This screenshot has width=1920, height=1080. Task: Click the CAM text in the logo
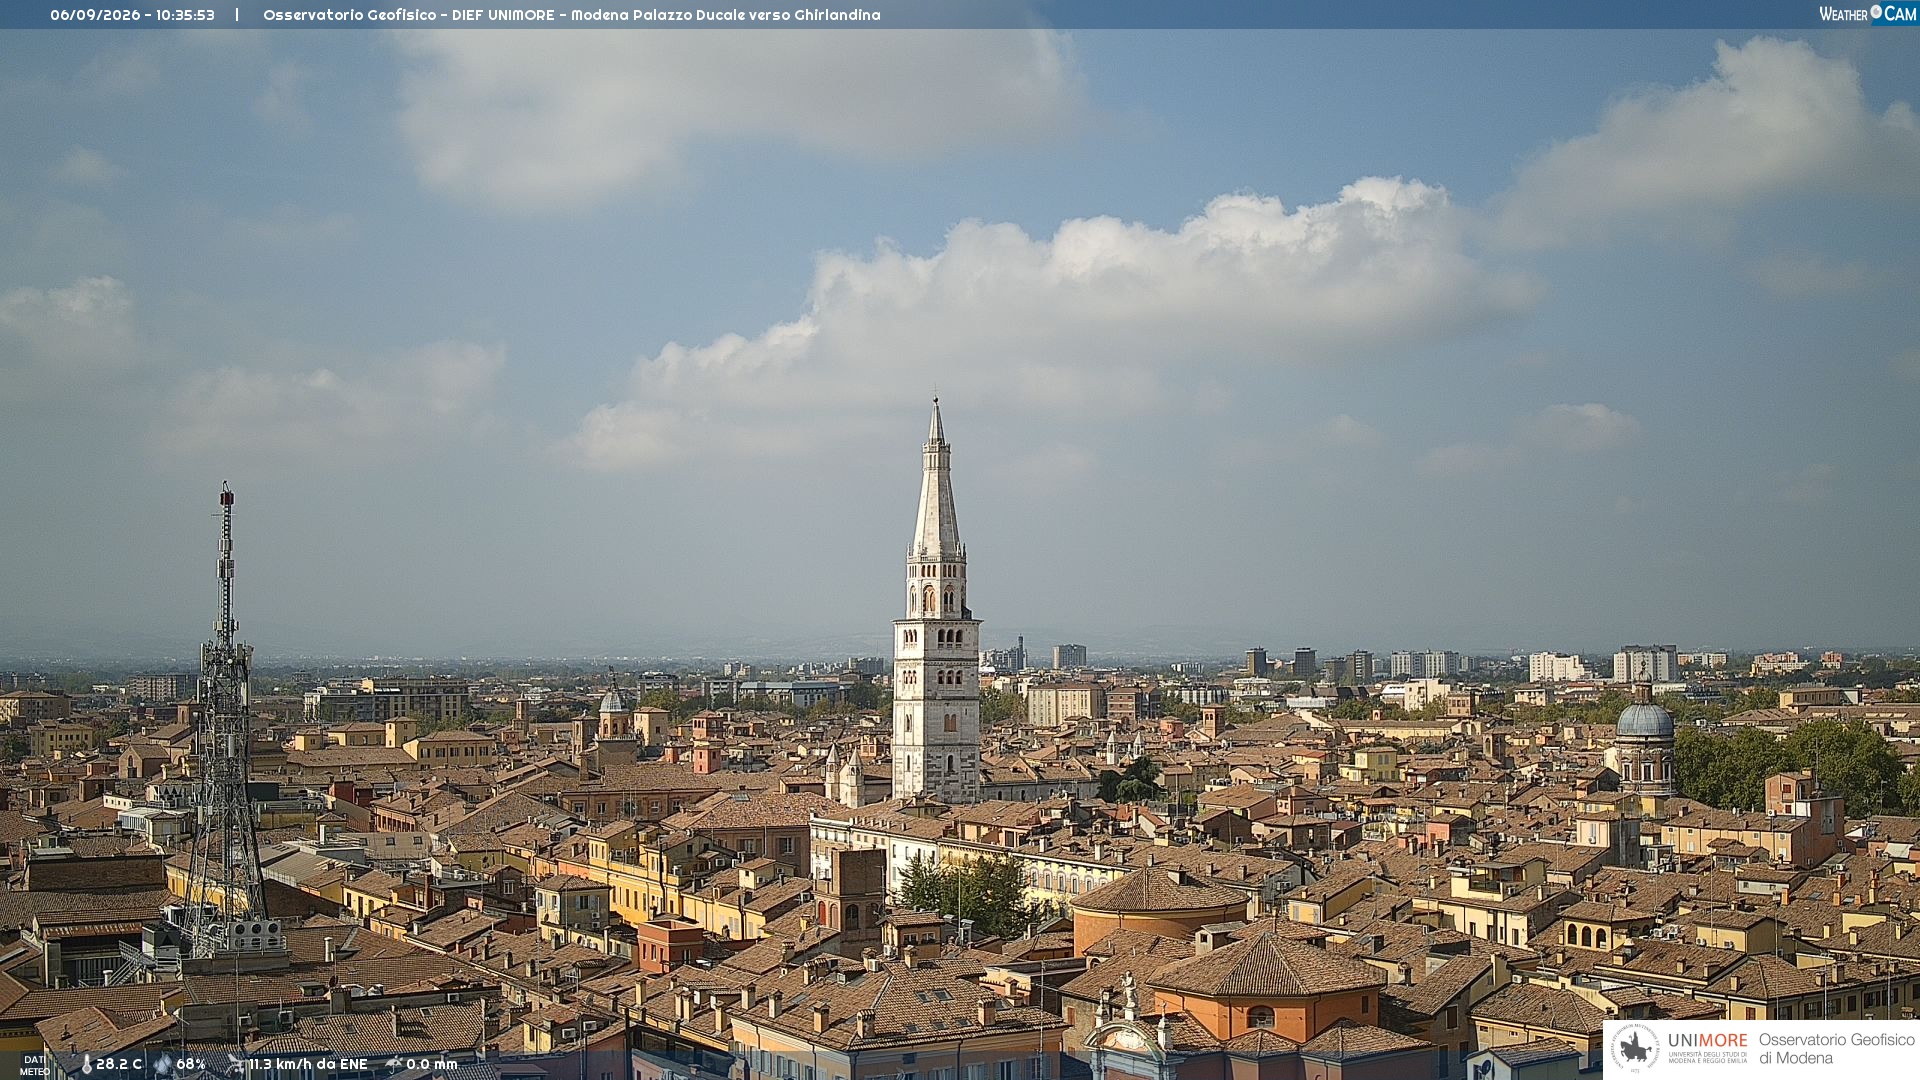coord(1900,14)
